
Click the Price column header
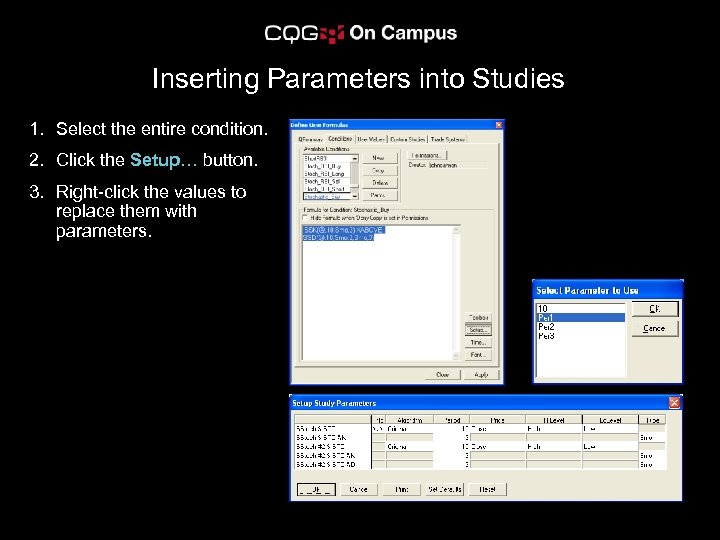coord(498,420)
